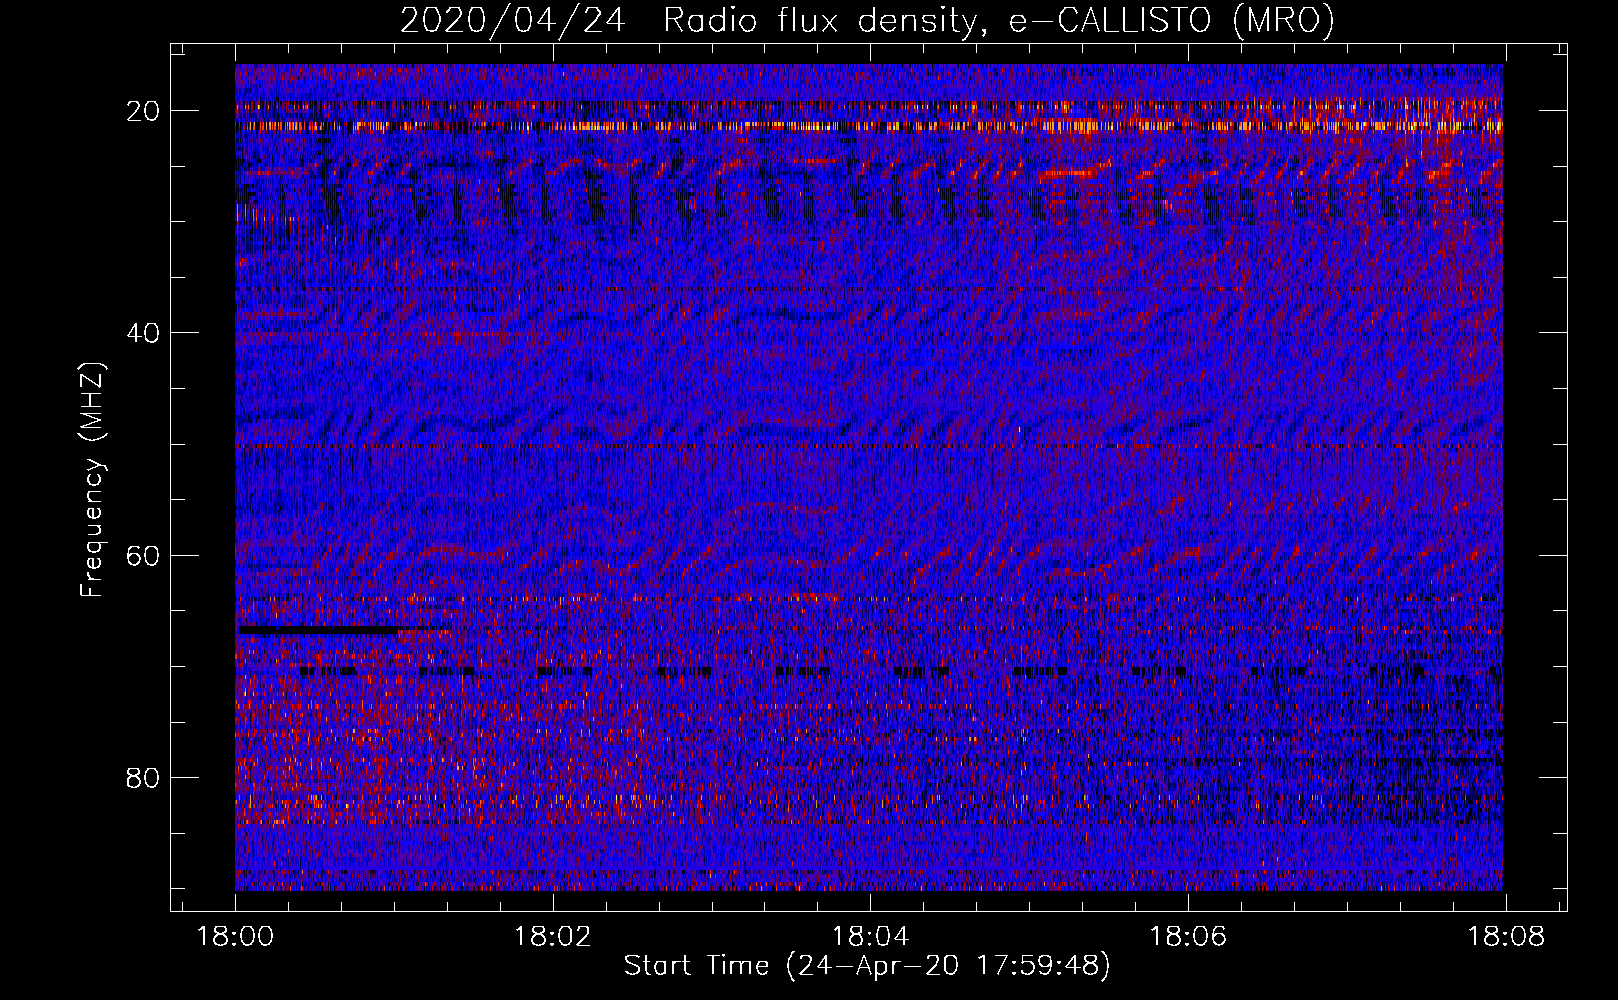
Task: Click the 20 MHz frequency tick label
Action: pyautogui.click(x=144, y=111)
